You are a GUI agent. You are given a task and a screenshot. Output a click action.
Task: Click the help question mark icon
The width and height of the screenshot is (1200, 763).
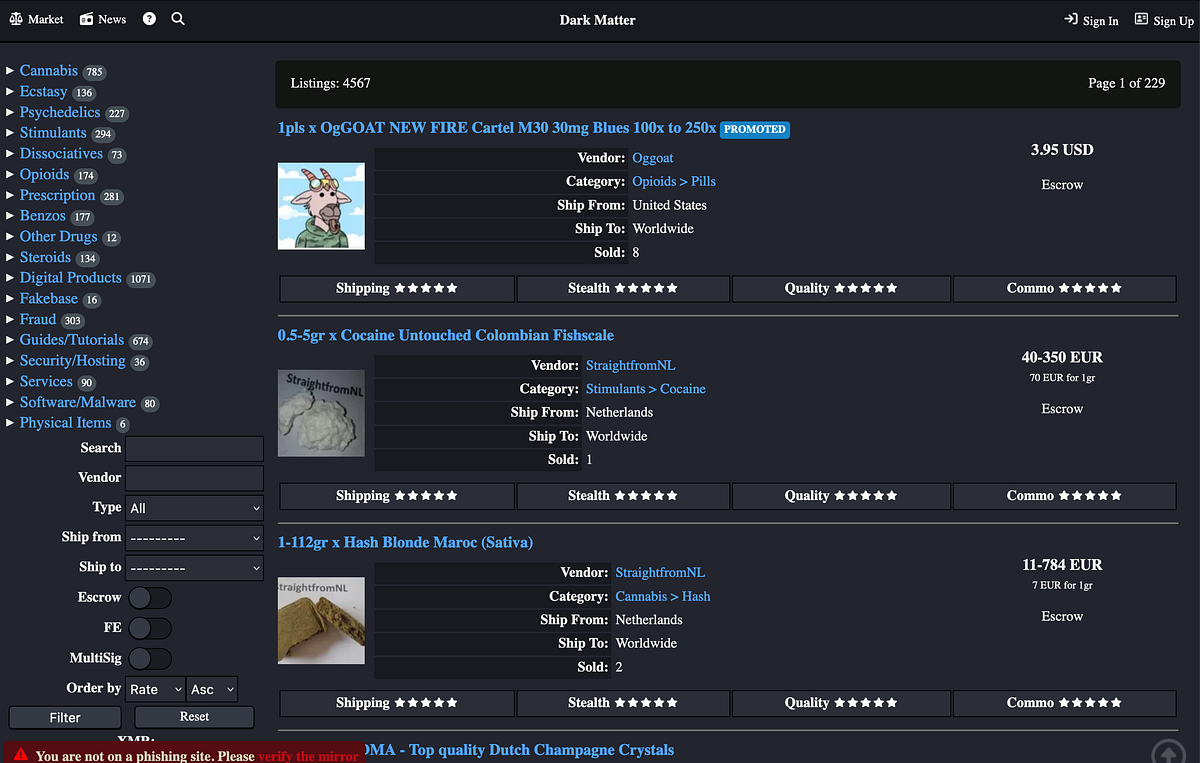pyautogui.click(x=149, y=19)
